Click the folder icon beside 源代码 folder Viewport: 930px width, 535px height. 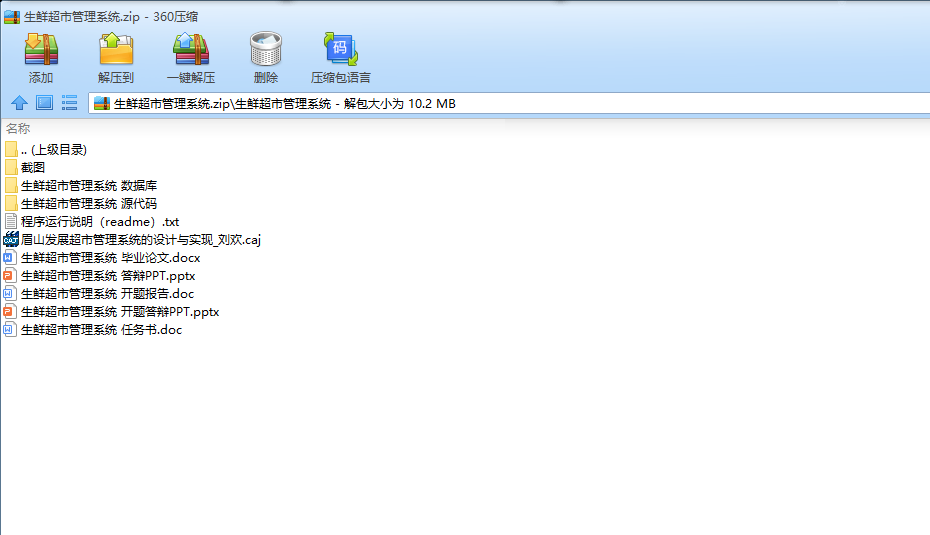(11, 203)
